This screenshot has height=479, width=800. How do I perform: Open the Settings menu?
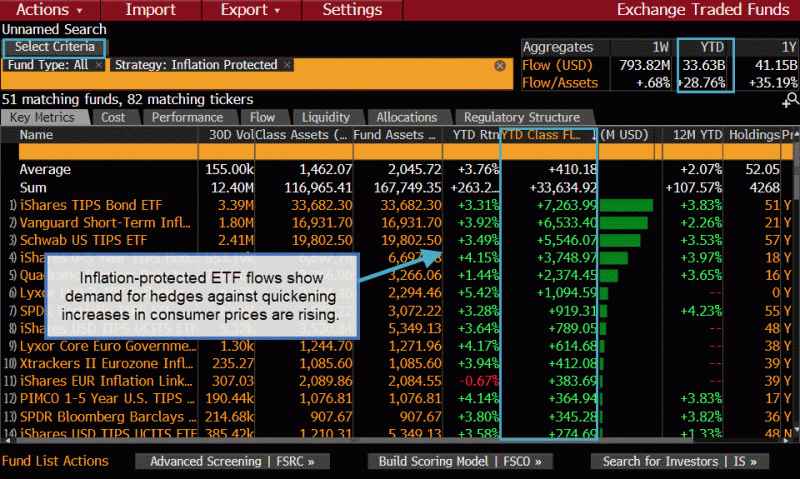353,10
